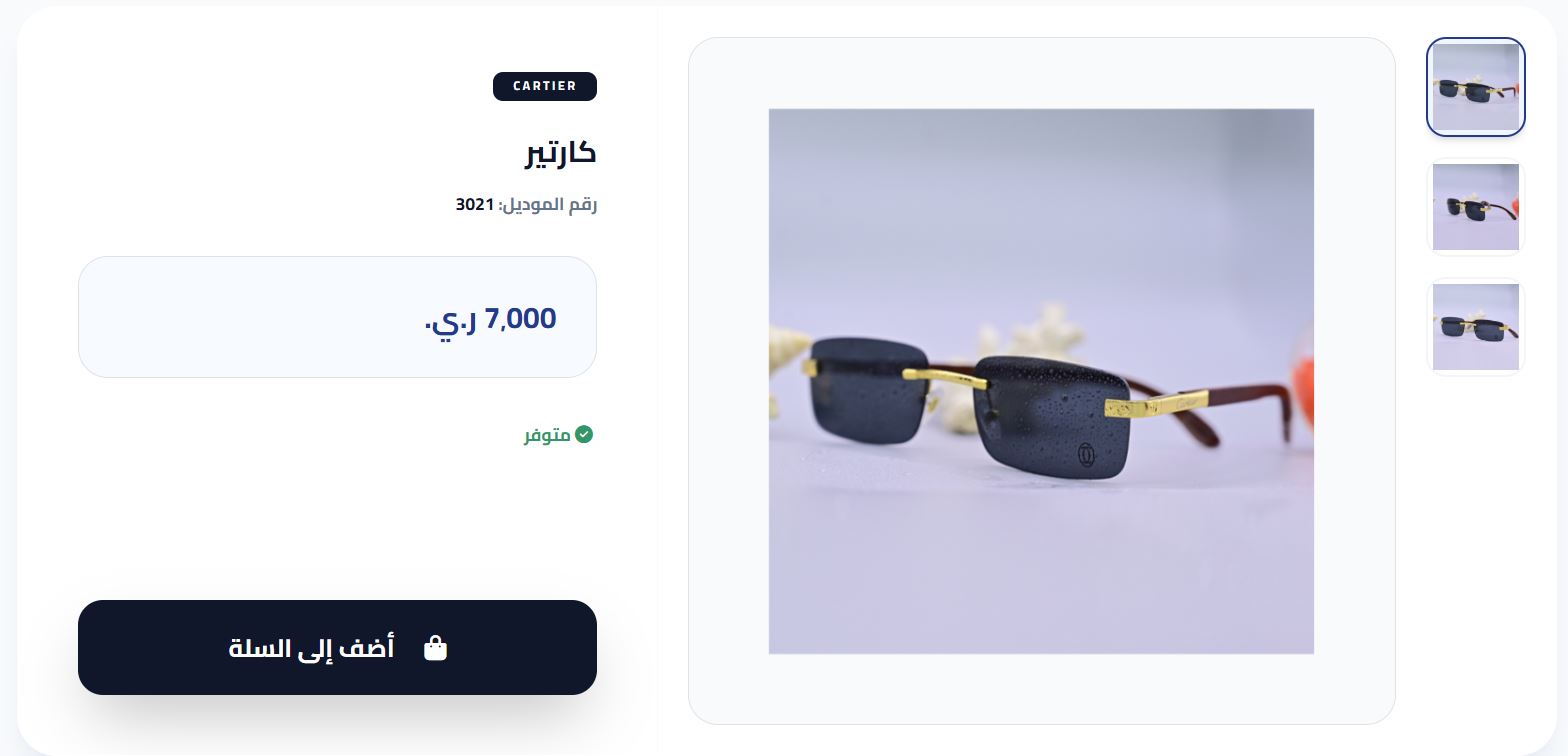Click the رقم الموديل label
Screen dimensions: 1568x756
(x=548, y=205)
